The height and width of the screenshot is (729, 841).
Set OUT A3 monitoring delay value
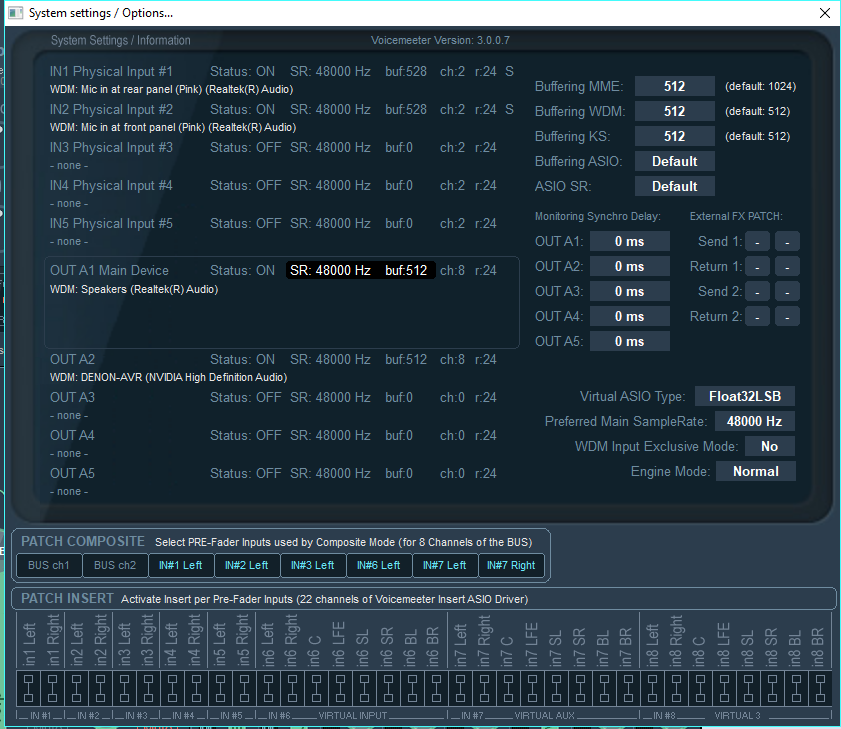tap(630, 291)
